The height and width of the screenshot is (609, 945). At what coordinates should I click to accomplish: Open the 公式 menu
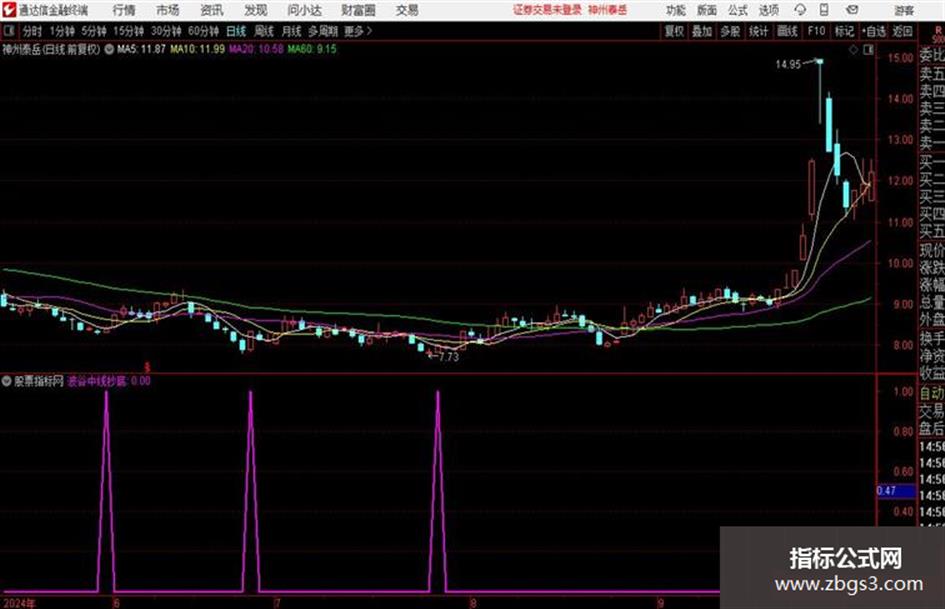pos(737,10)
